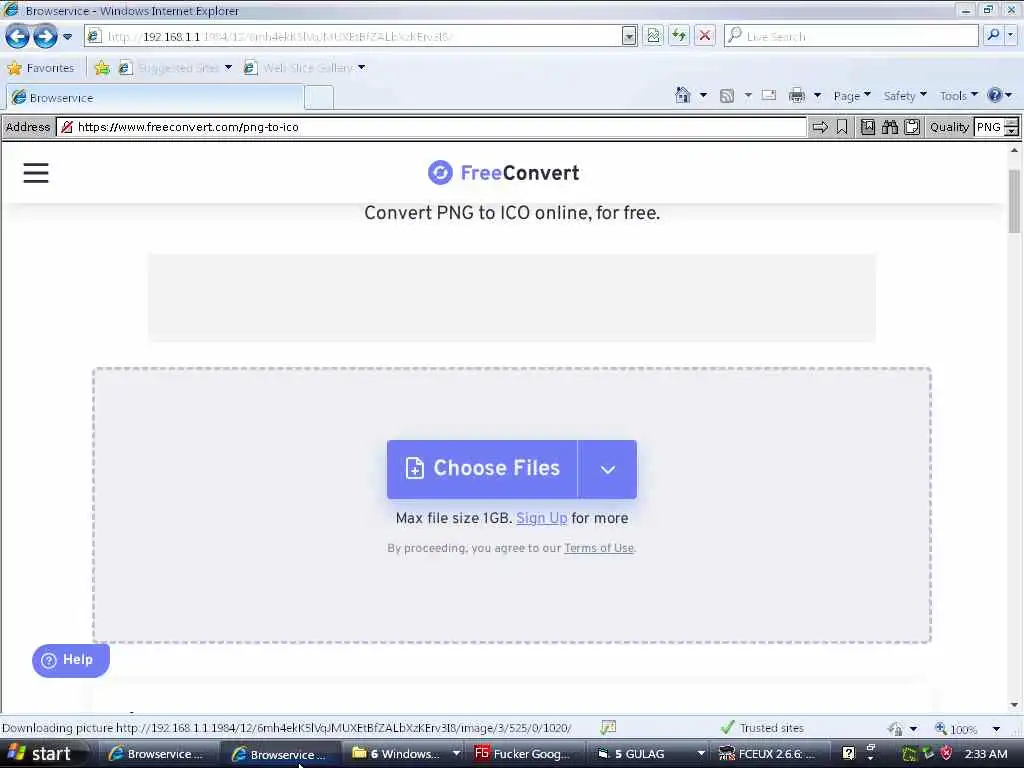Click the 192.168.1.1 URL address field
1024x768 pixels.
coord(353,37)
